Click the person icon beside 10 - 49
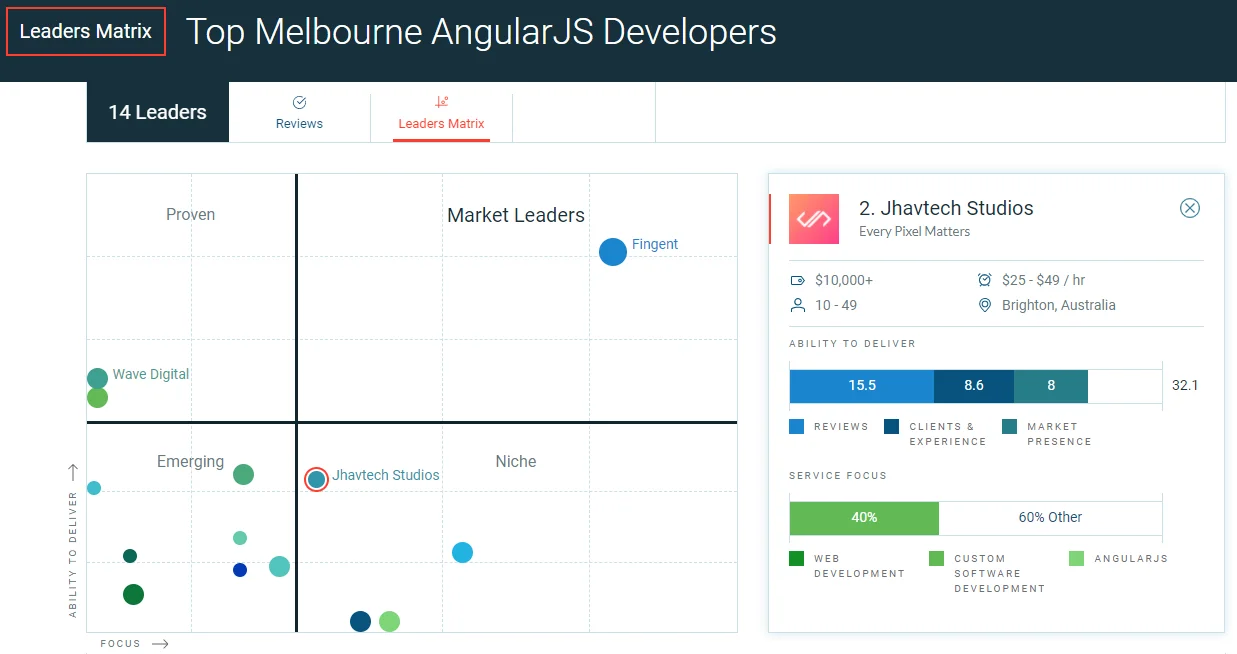 pos(798,305)
